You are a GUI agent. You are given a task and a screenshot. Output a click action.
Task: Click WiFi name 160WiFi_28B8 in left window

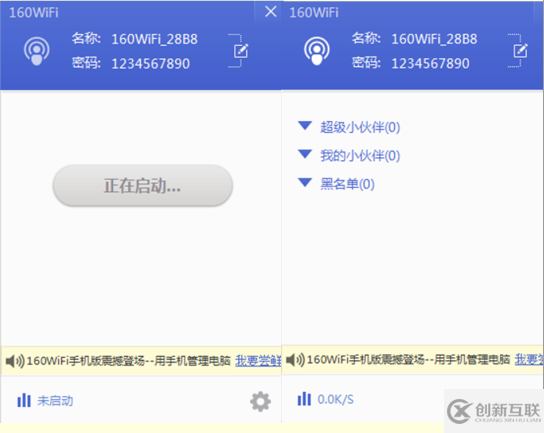(154, 39)
